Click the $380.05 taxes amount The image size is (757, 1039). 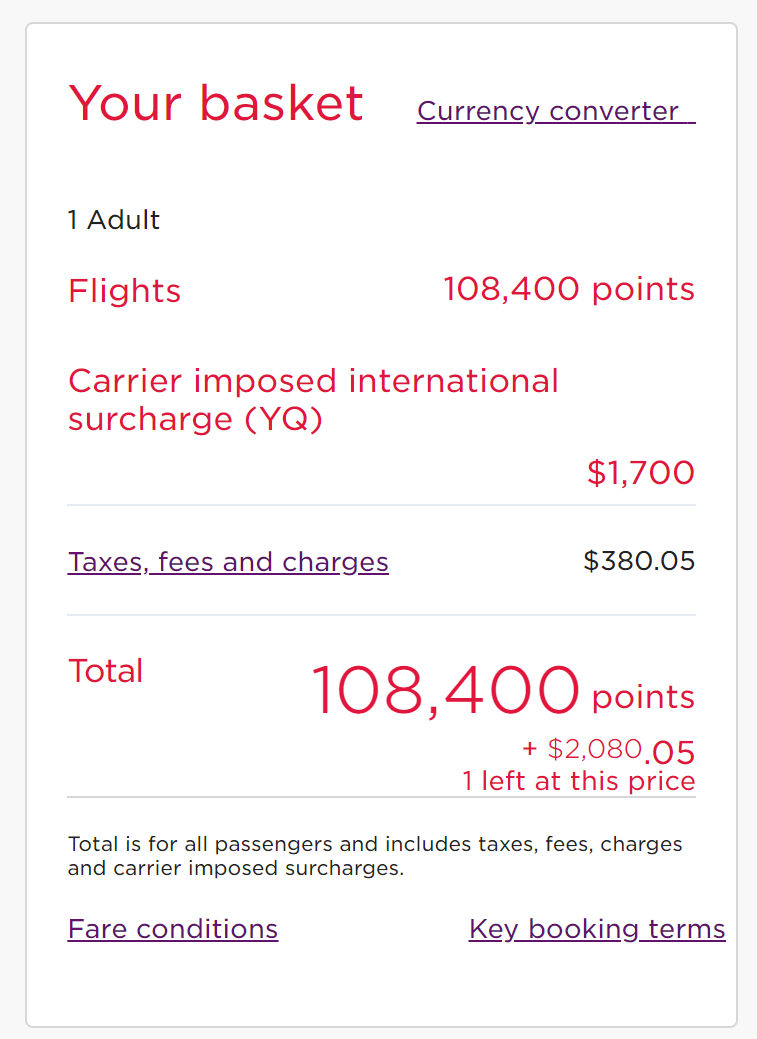coord(638,562)
